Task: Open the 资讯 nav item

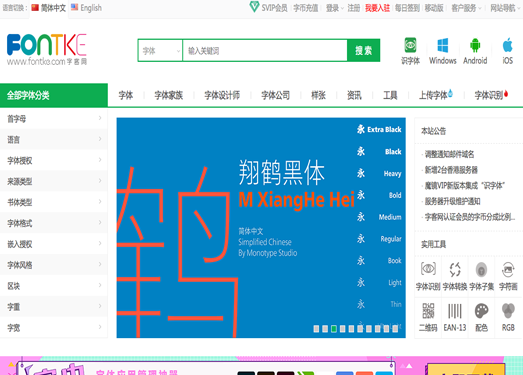Action: tap(354, 95)
